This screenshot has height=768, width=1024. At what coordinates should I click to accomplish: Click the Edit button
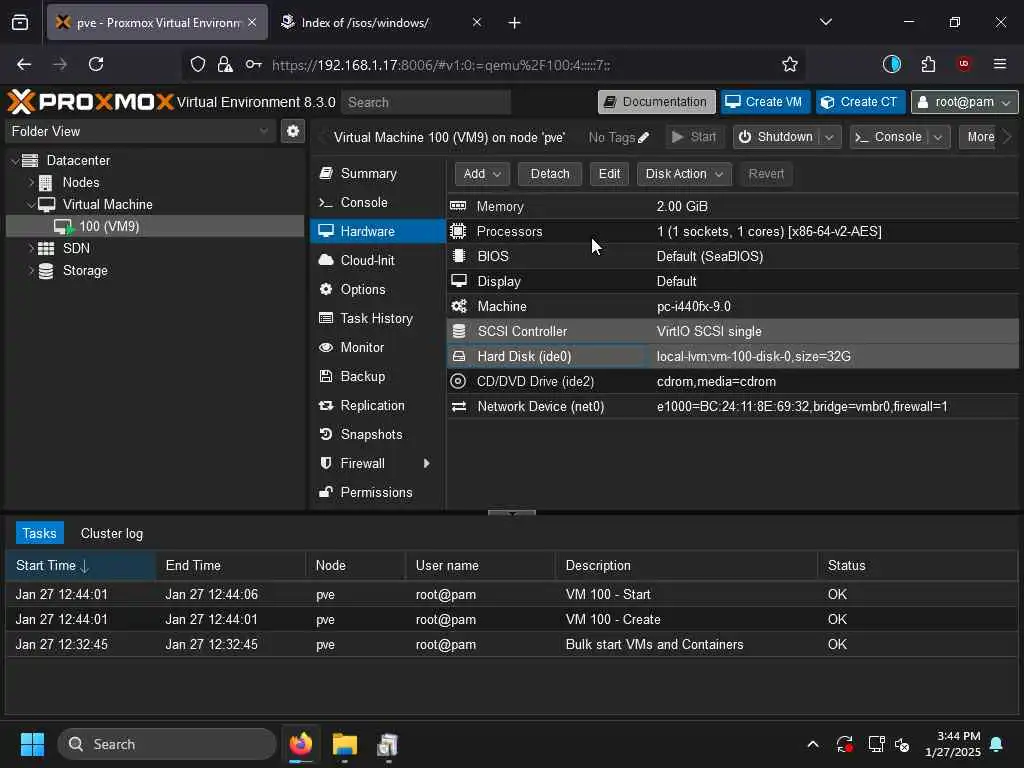pos(609,174)
